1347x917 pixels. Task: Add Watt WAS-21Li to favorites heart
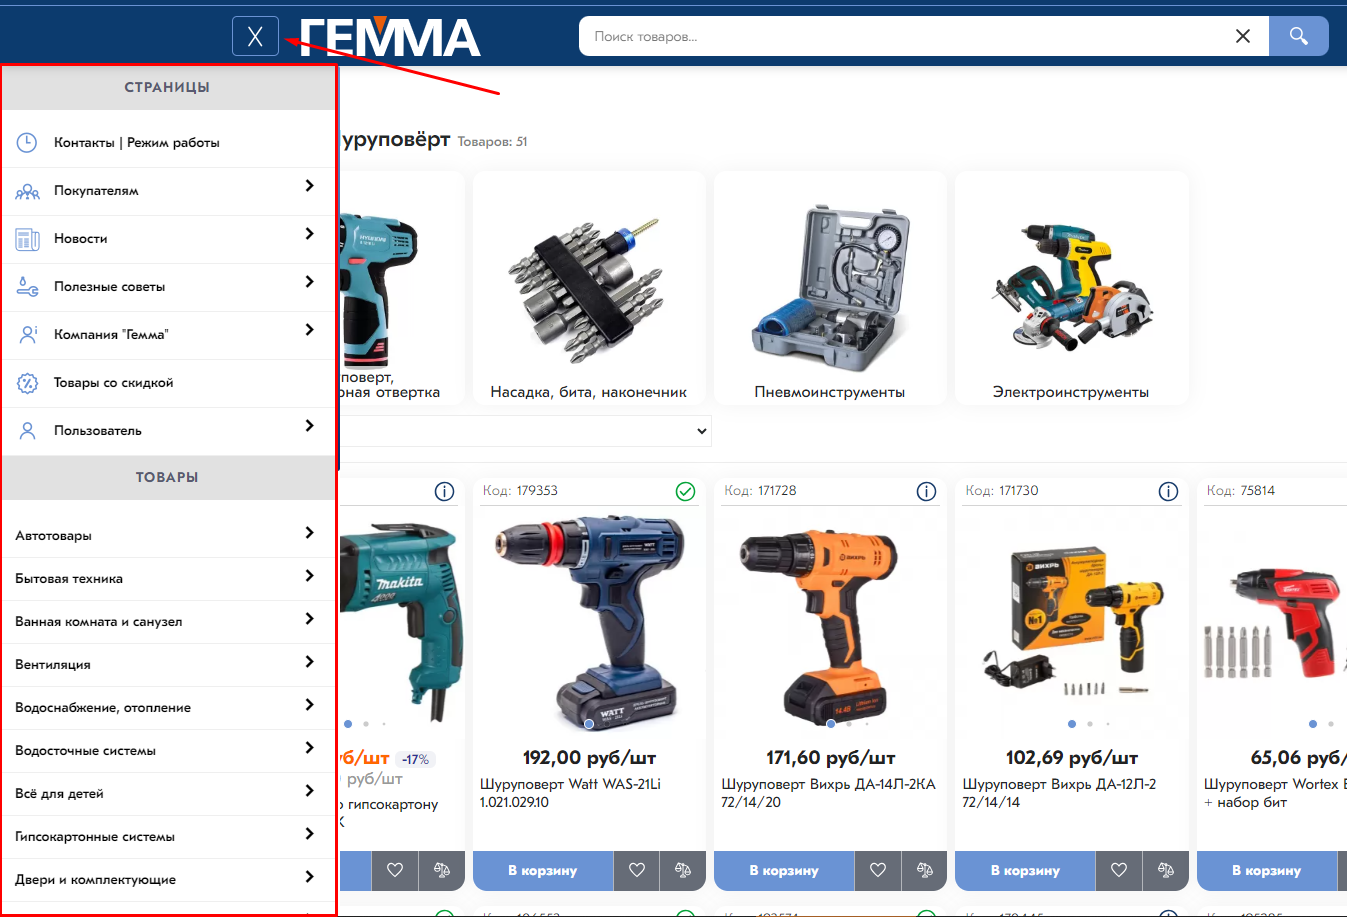pos(636,870)
